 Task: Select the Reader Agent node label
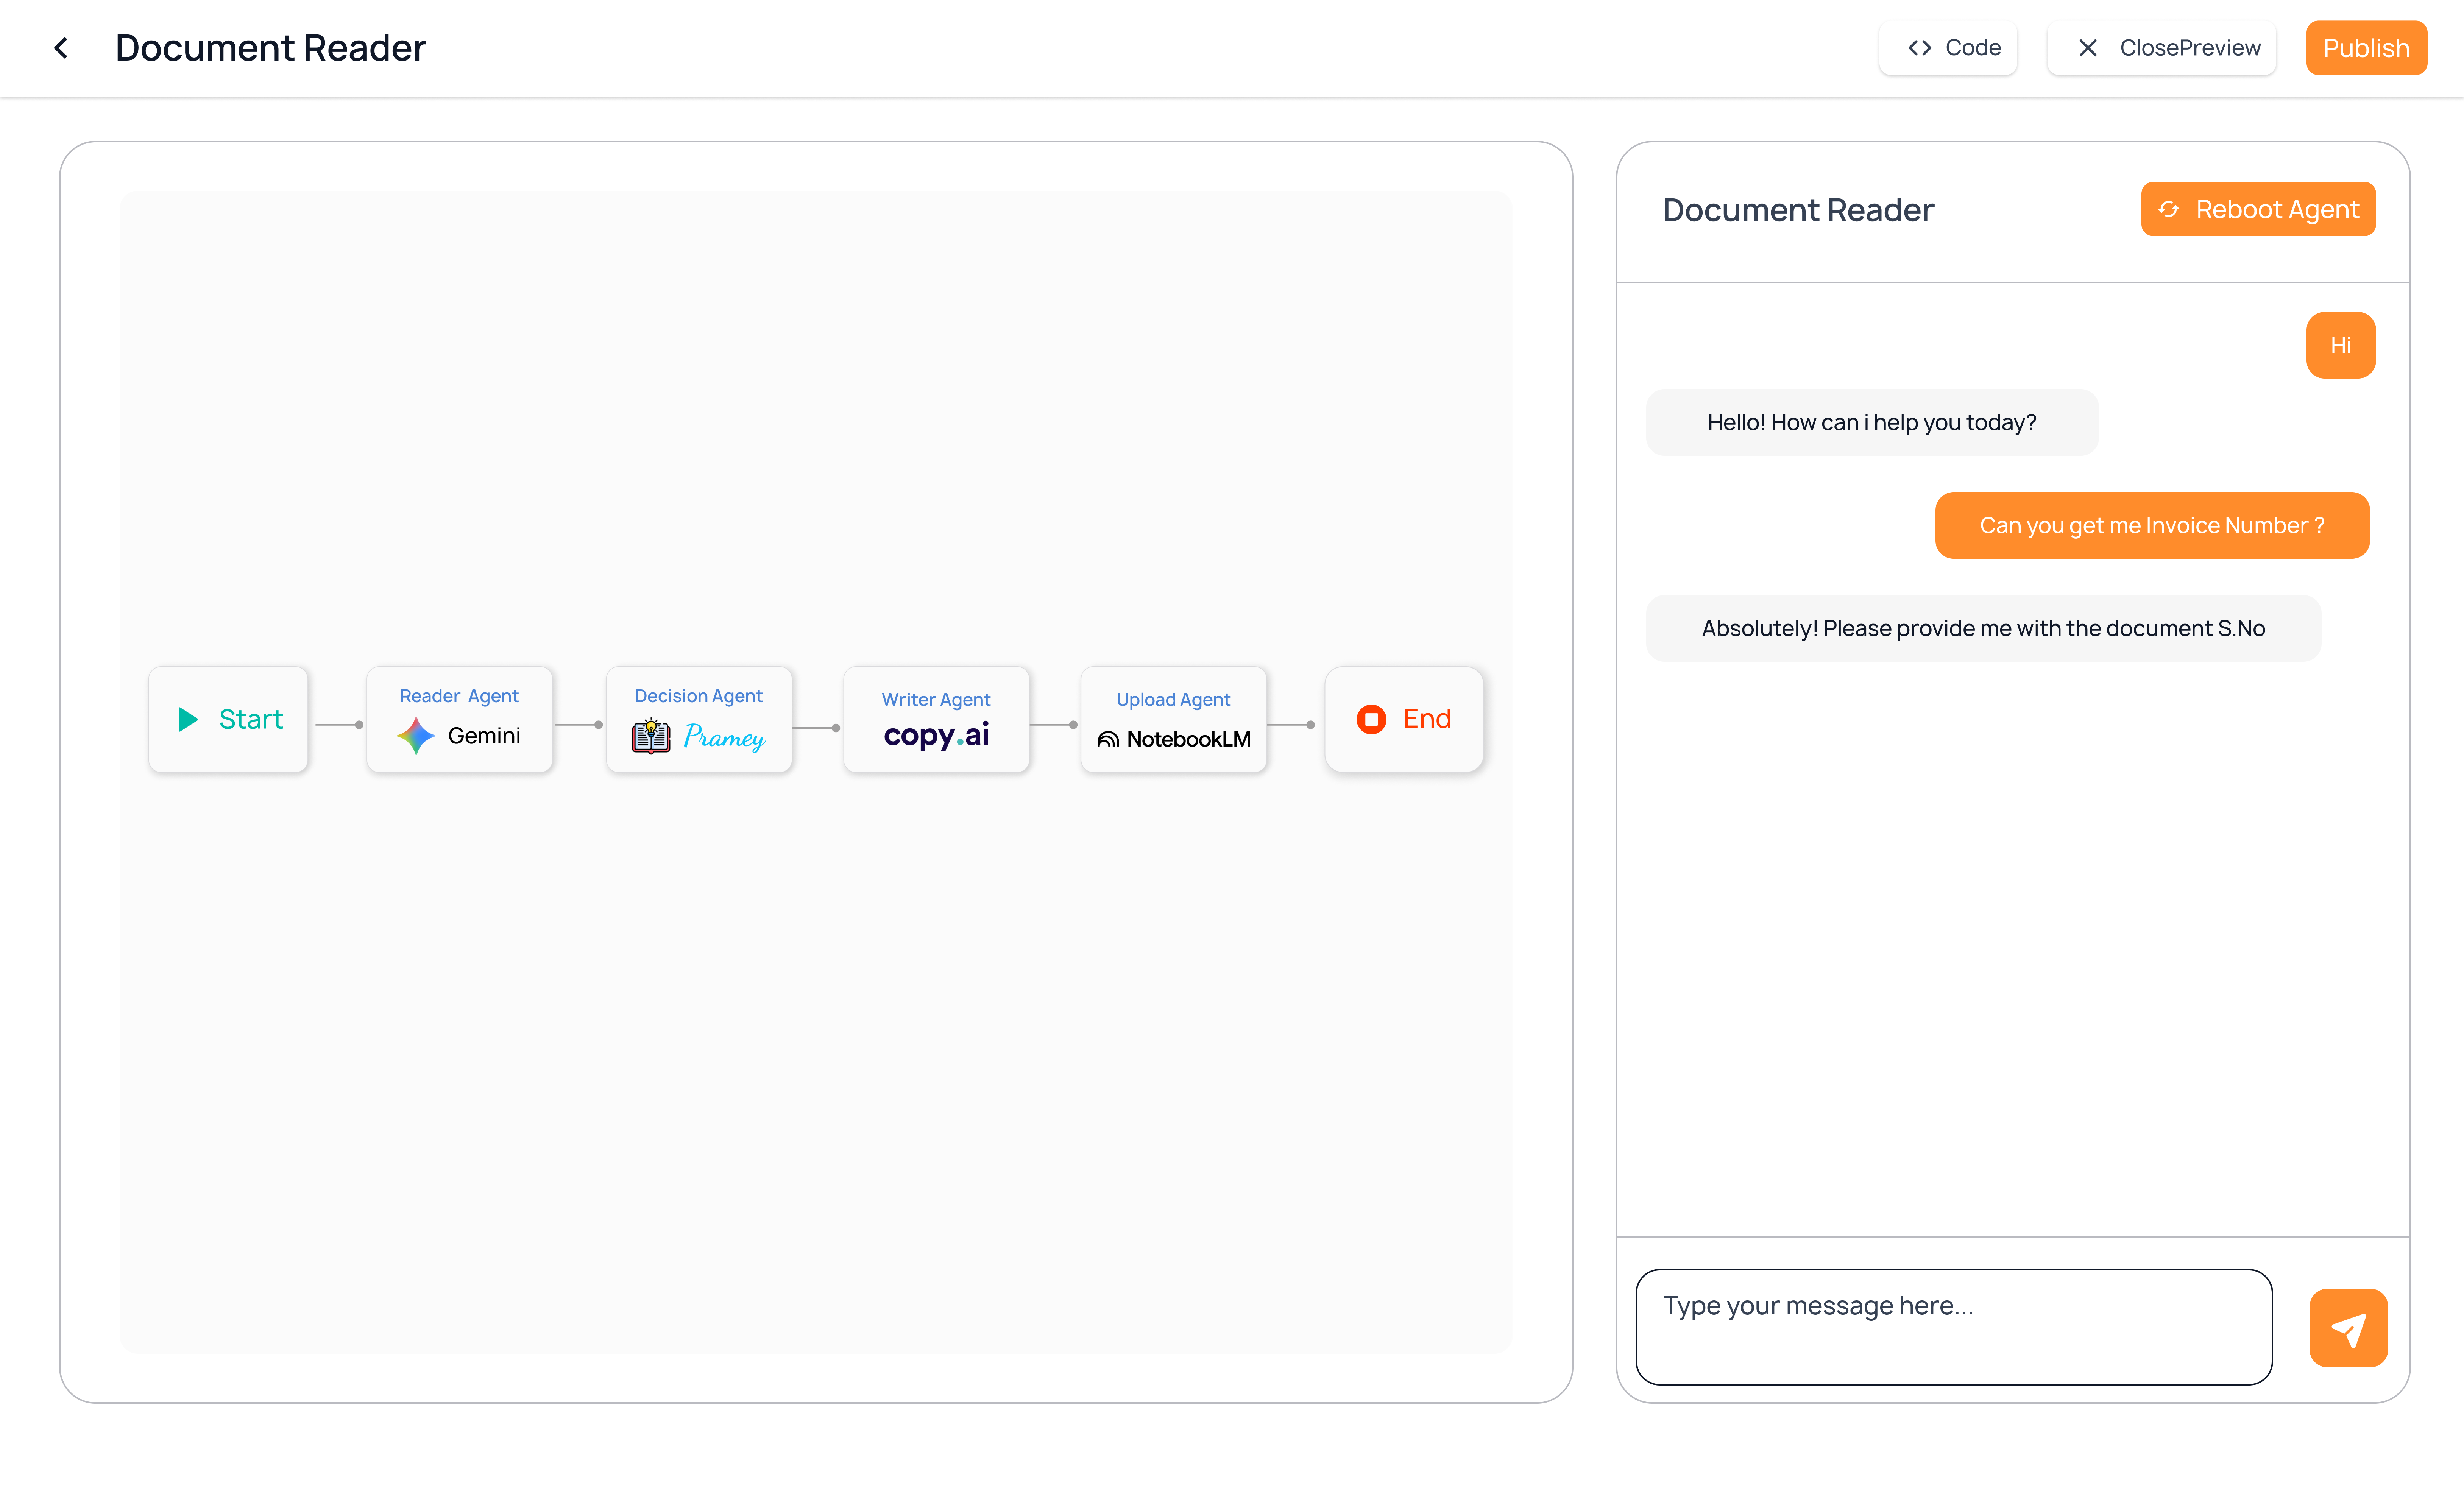459,696
